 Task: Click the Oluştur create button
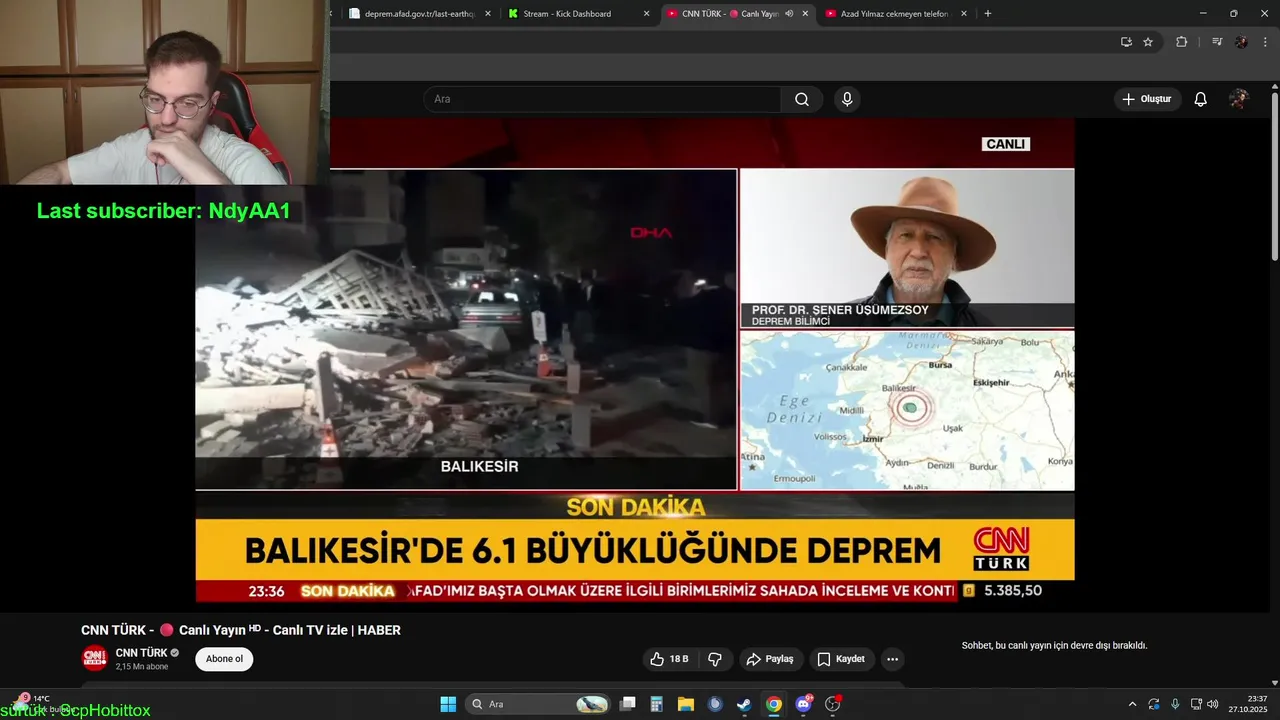1147,99
